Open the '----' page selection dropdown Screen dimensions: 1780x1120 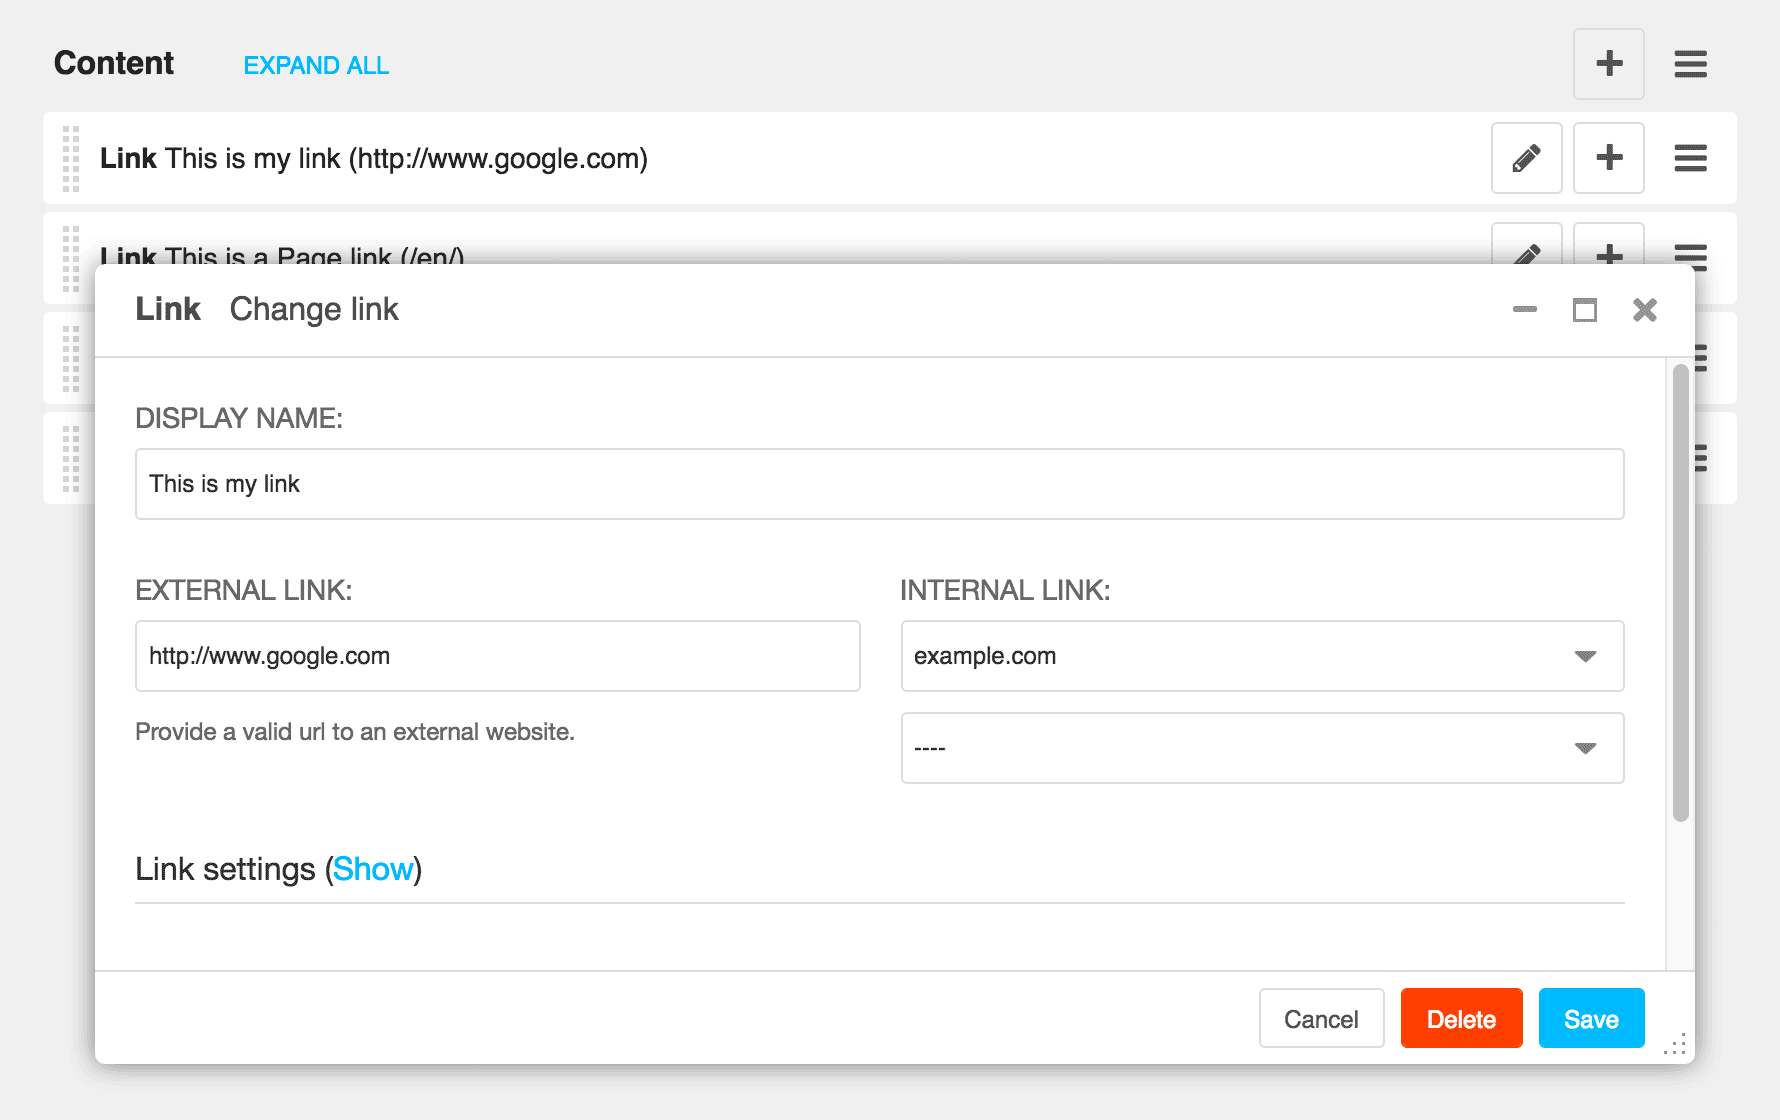pos(1262,748)
